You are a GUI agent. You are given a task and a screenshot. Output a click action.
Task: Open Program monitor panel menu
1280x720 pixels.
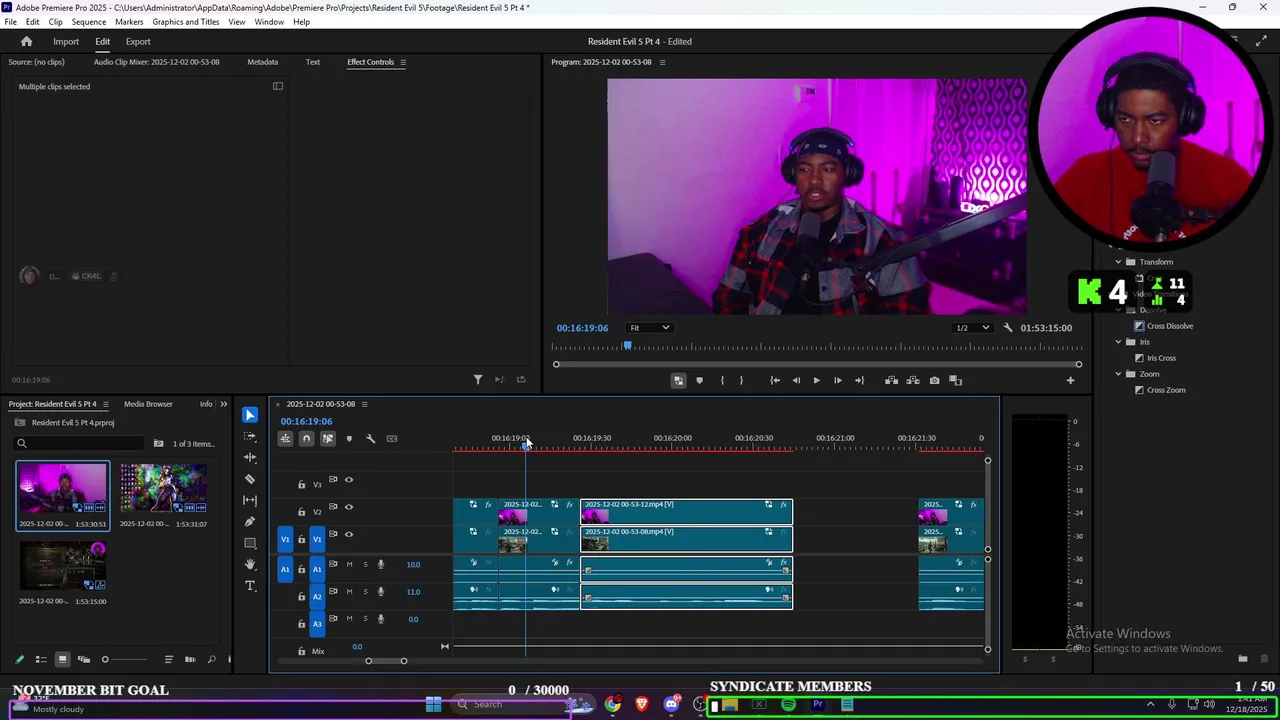tap(662, 62)
